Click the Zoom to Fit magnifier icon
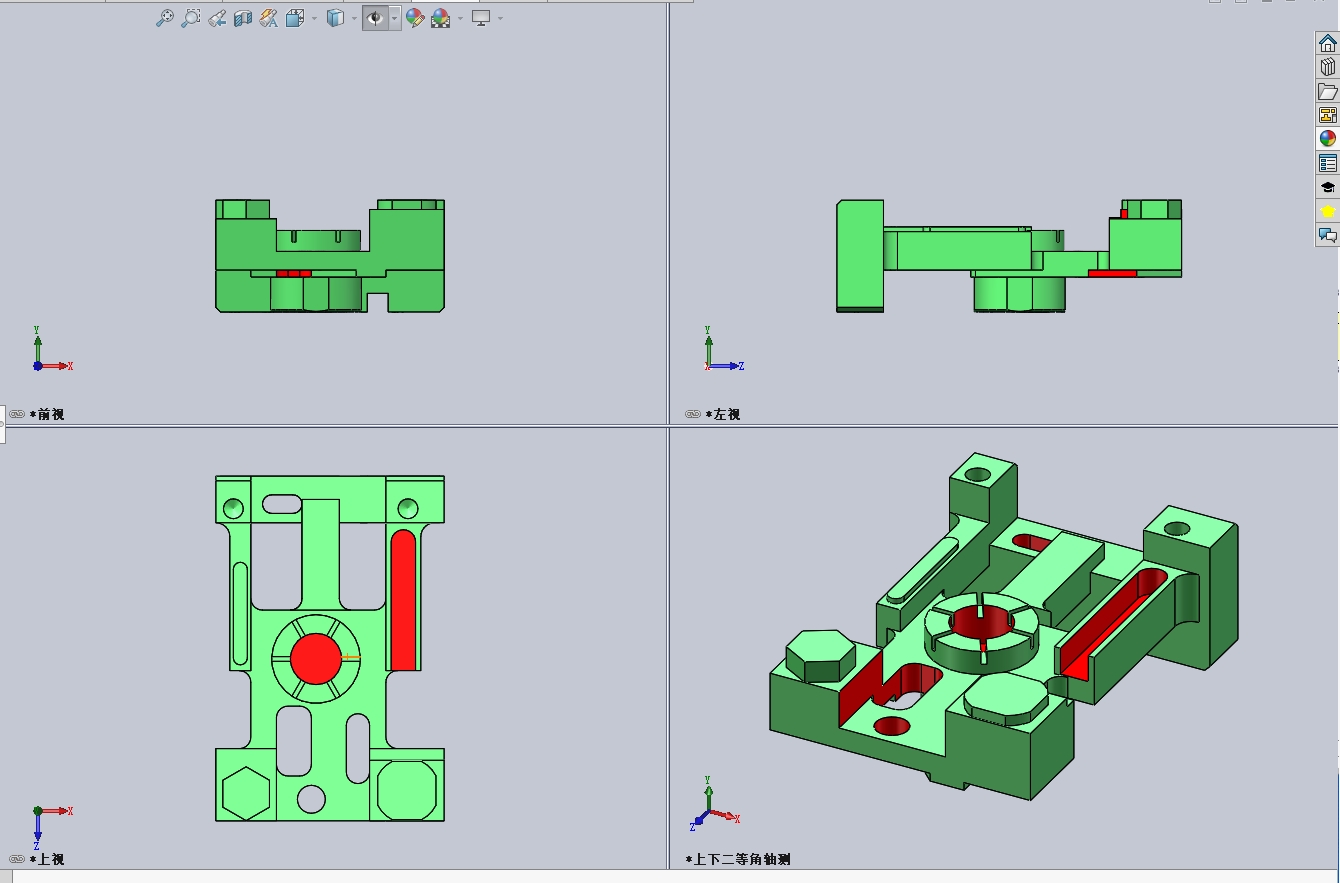The width and height of the screenshot is (1340, 883). click(165, 18)
